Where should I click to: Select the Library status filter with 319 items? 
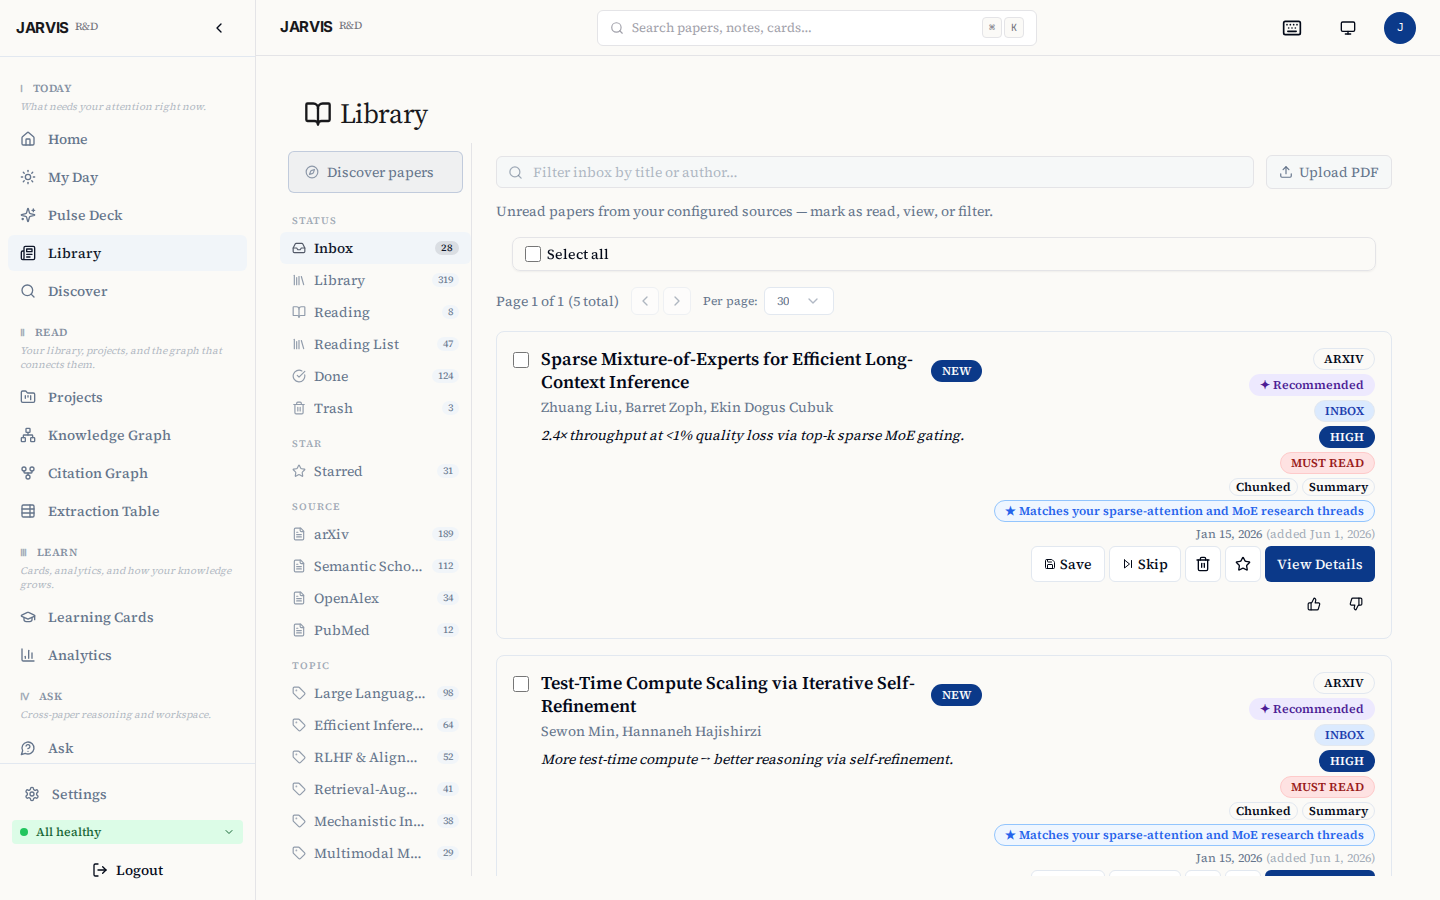click(x=375, y=280)
